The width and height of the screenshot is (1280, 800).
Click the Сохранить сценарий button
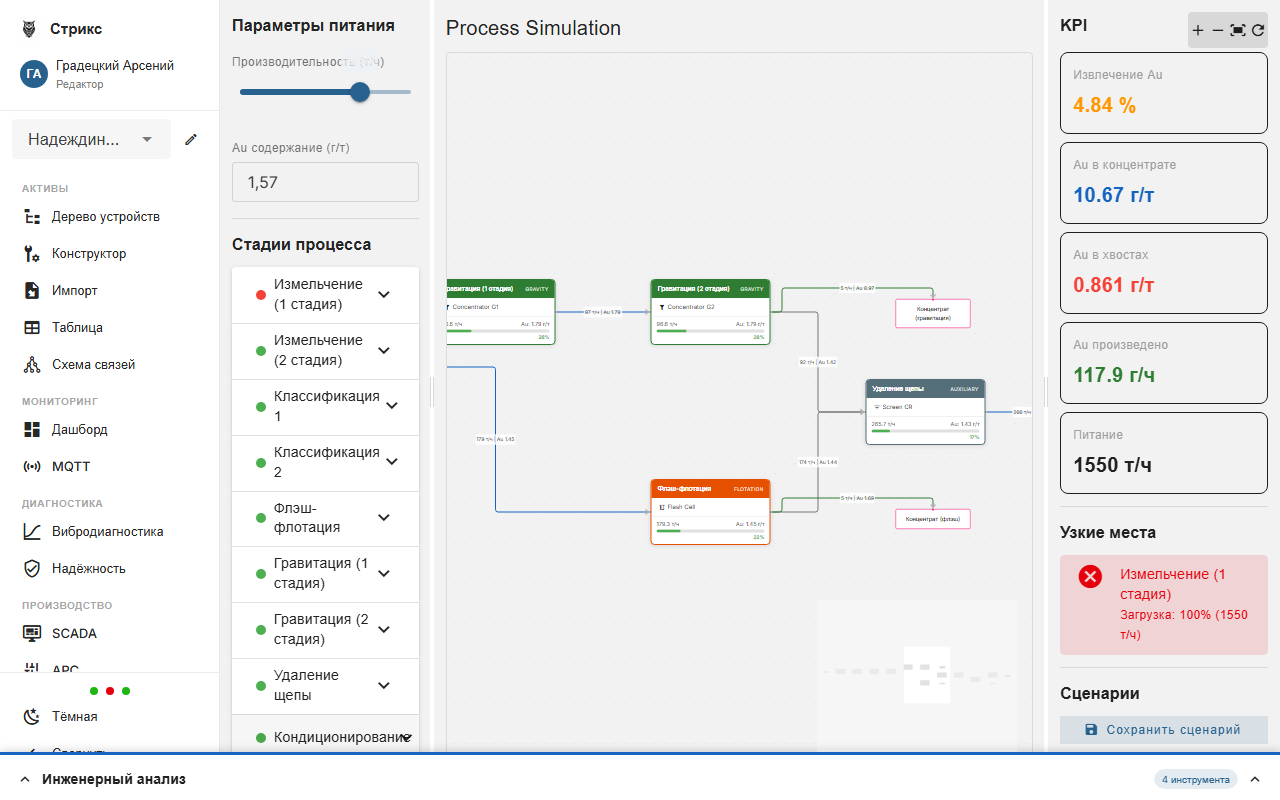coord(1163,730)
